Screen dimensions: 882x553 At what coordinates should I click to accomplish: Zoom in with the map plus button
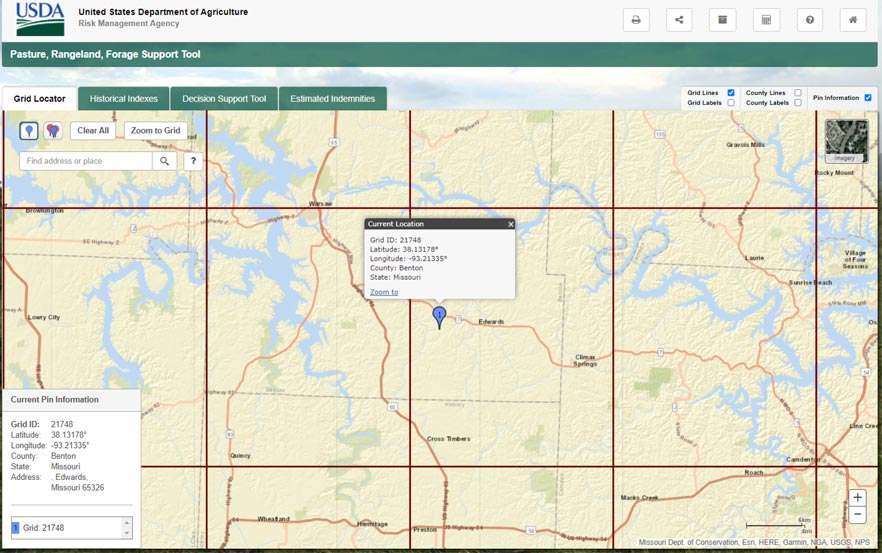[857, 498]
